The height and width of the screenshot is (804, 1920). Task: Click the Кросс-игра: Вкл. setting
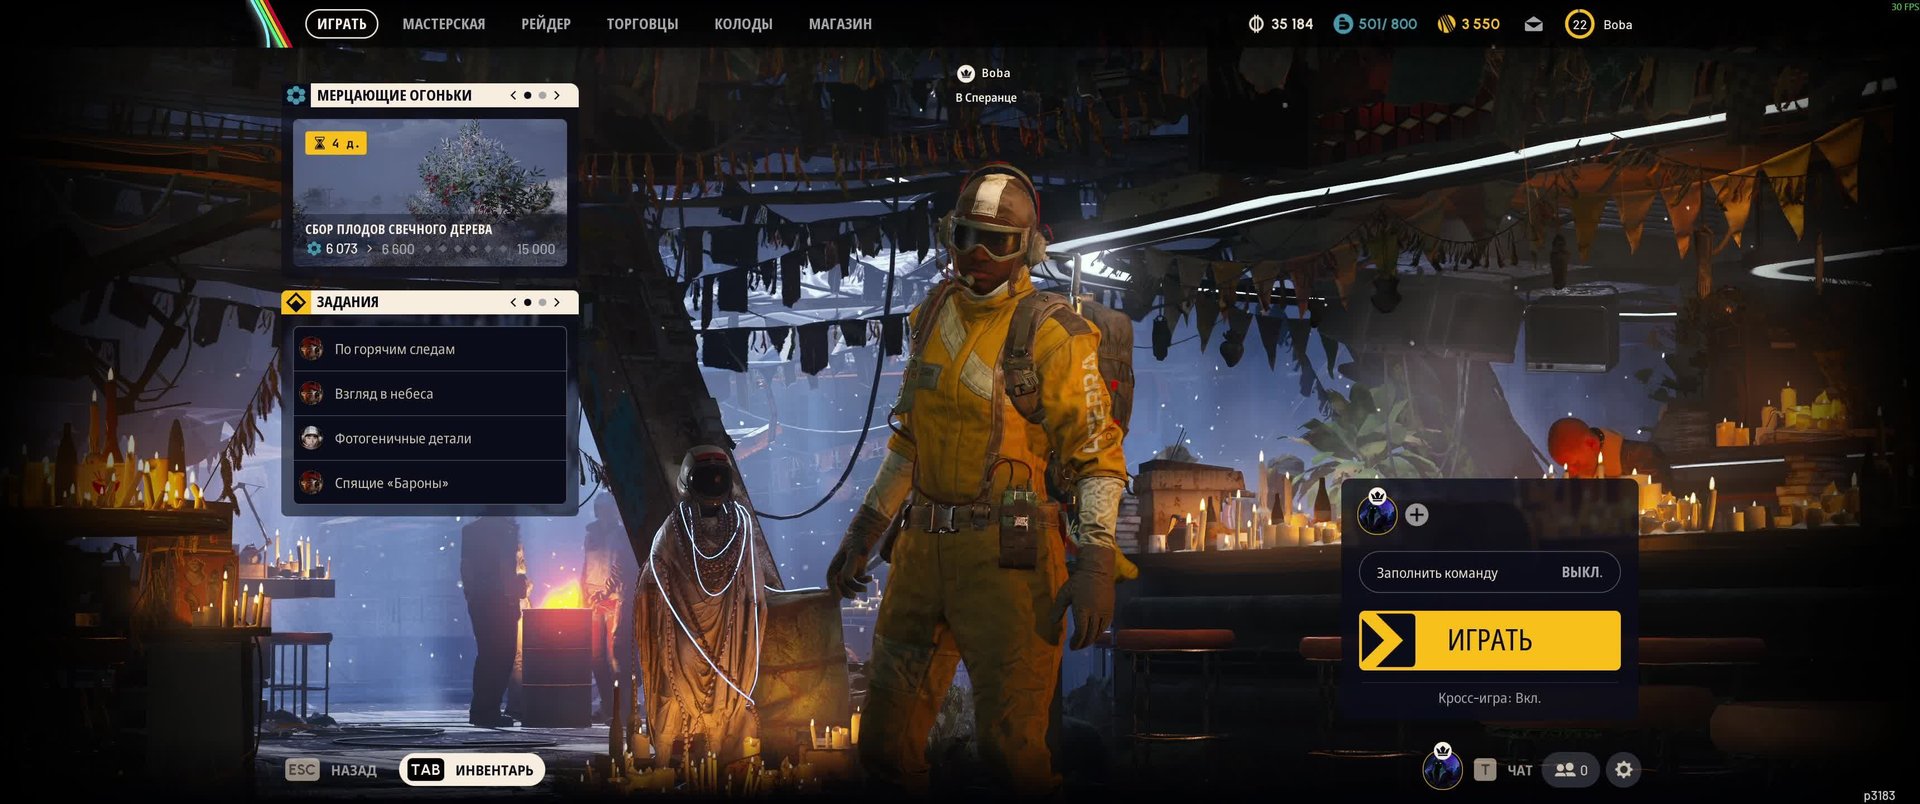tap(1489, 698)
